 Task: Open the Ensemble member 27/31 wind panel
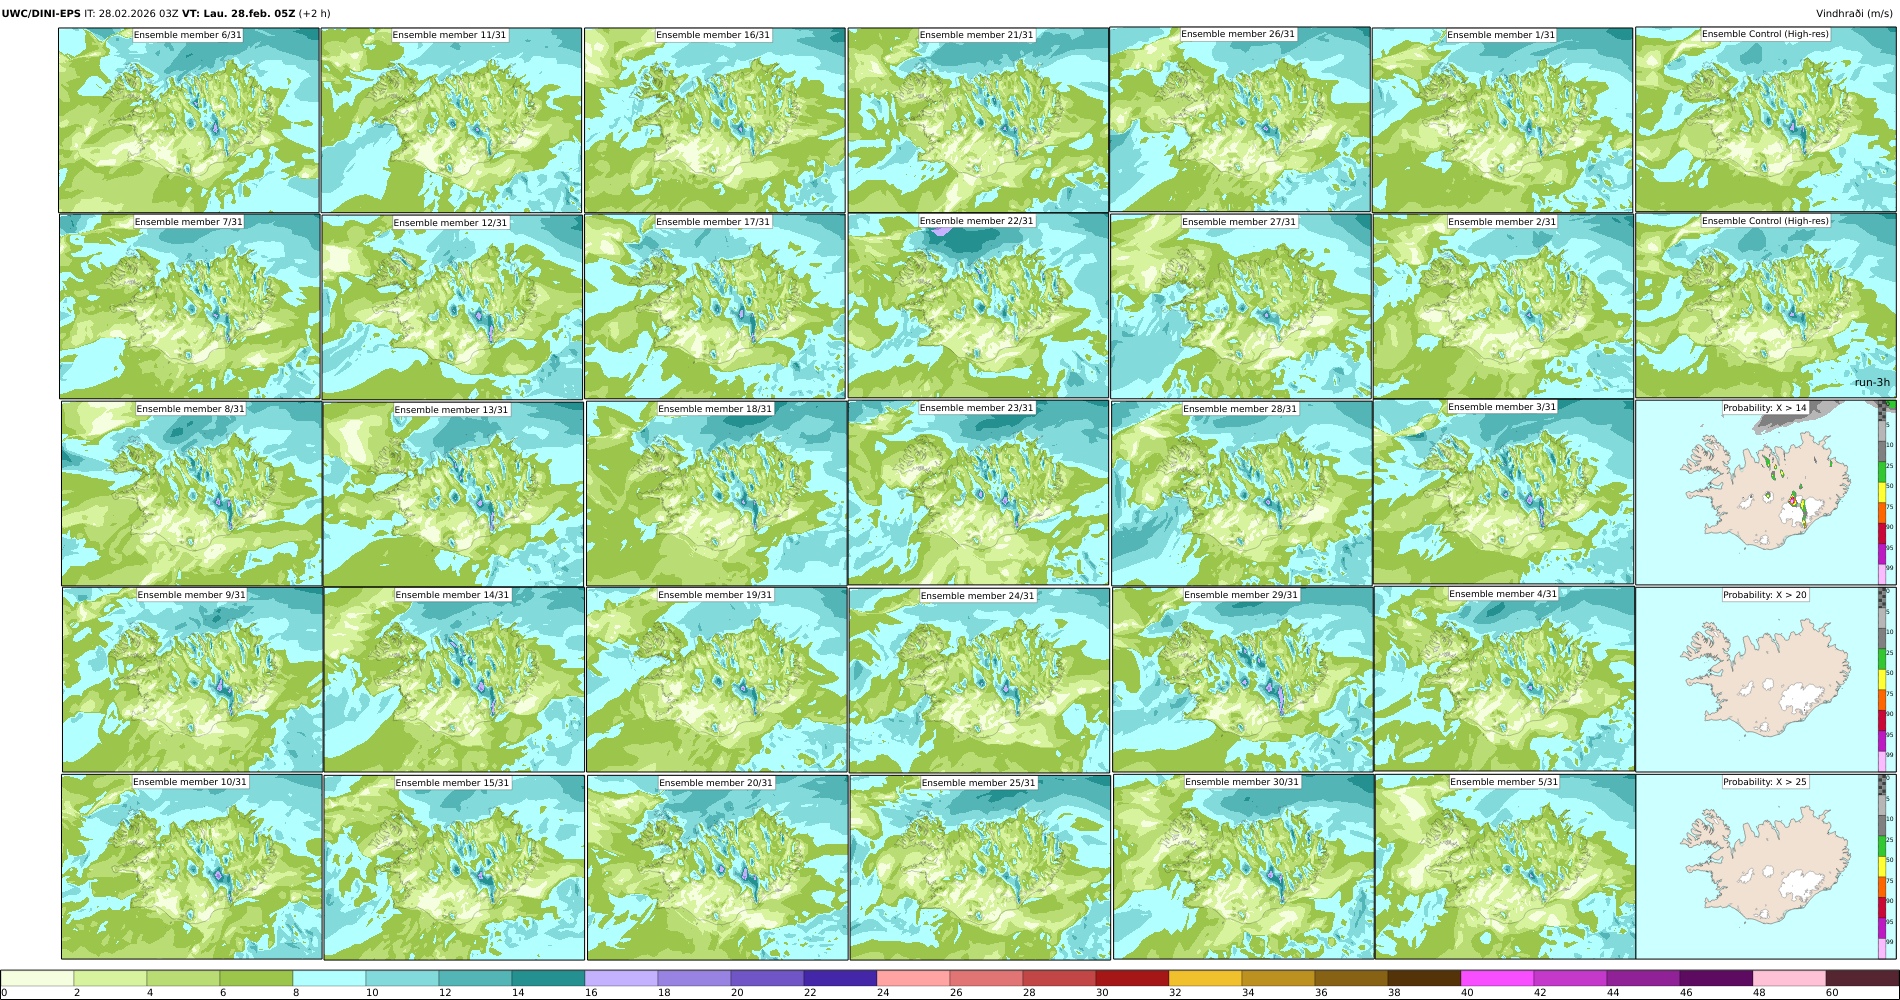click(x=1240, y=306)
